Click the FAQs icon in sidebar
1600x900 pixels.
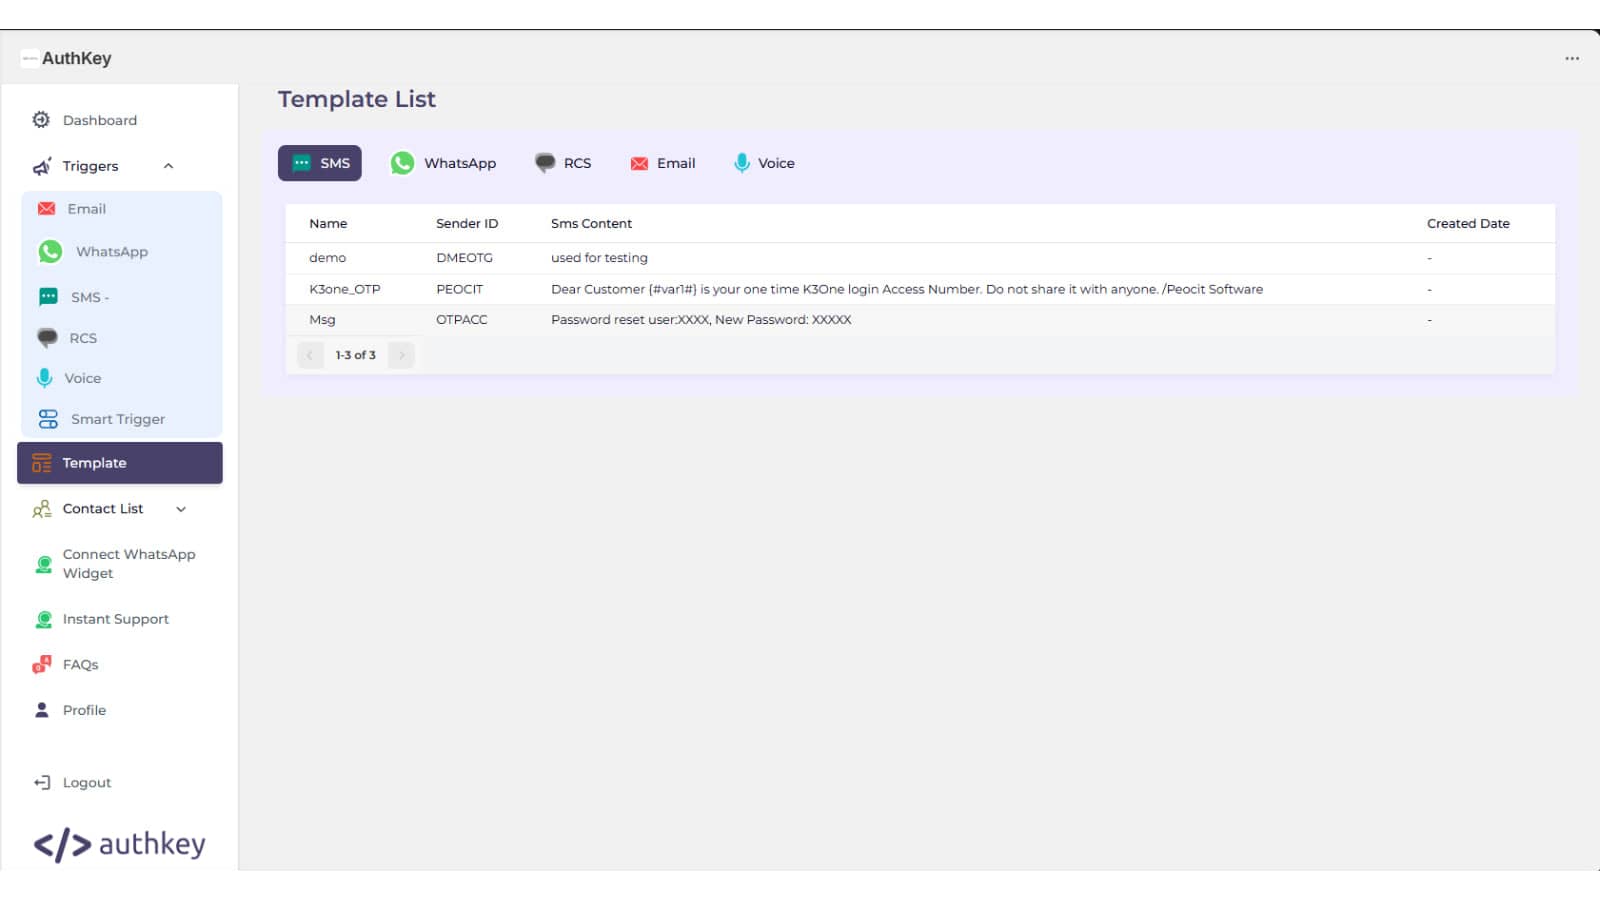pyautogui.click(x=42, y=665)
